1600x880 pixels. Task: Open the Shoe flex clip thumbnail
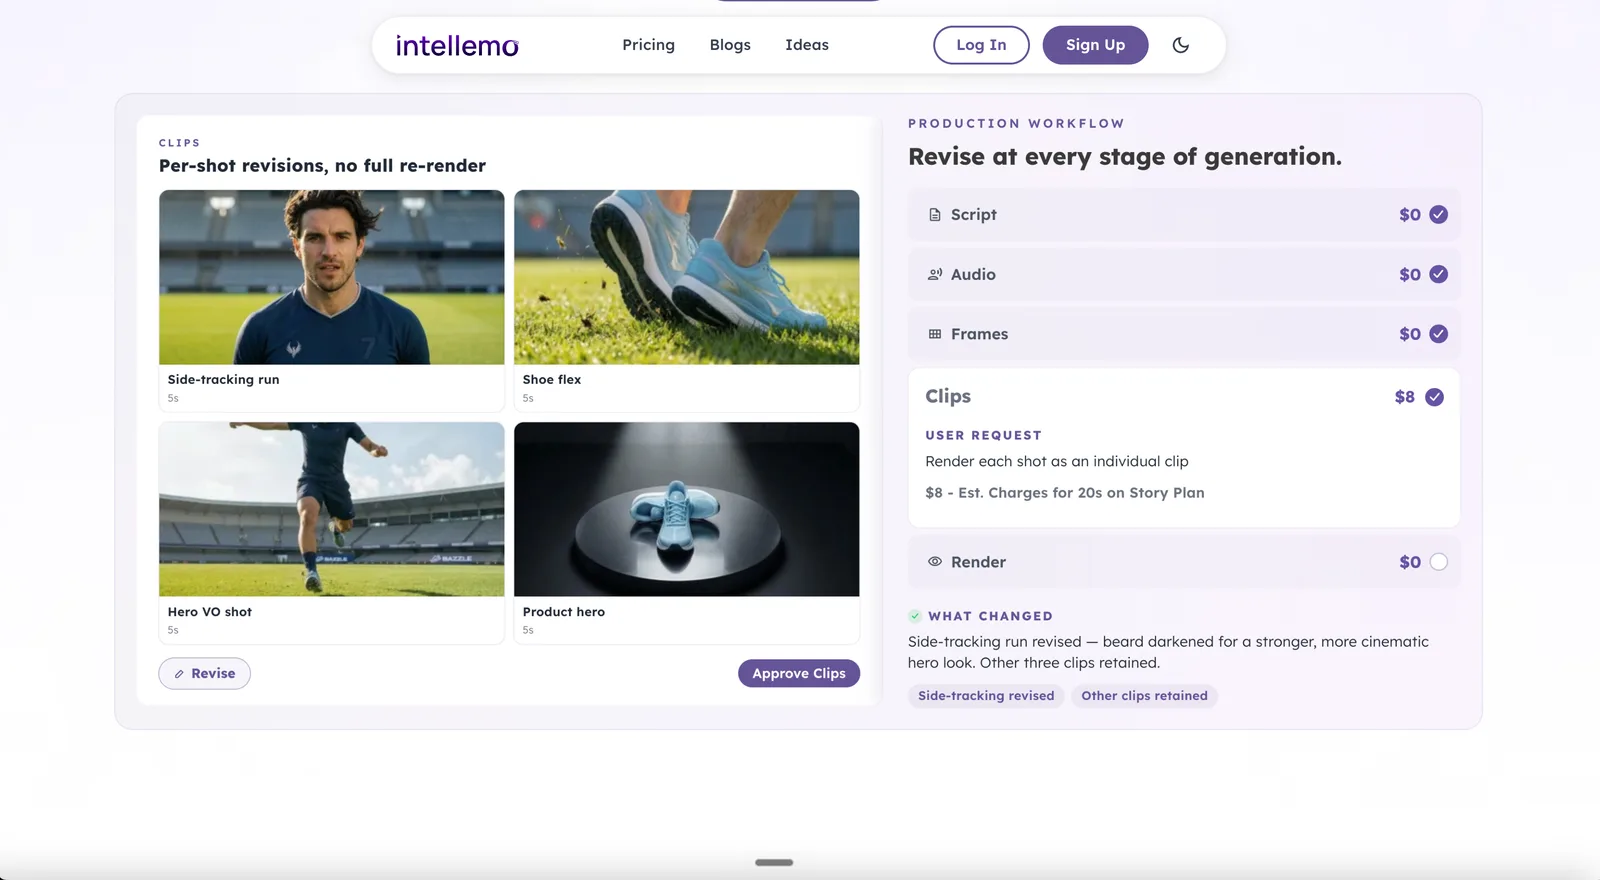coord(687,277)
